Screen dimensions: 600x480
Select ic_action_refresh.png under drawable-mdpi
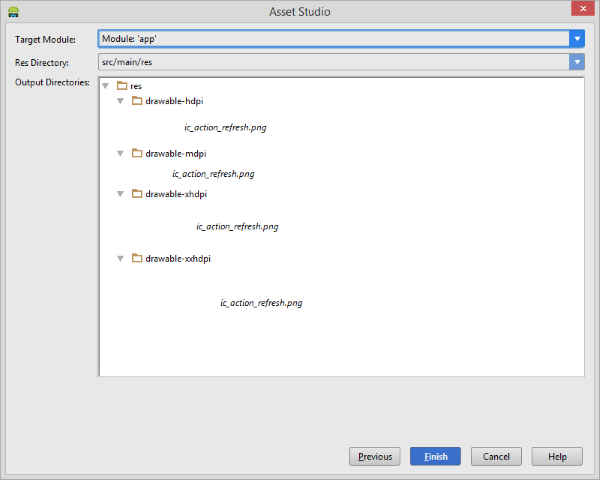(x=213, y=174)
